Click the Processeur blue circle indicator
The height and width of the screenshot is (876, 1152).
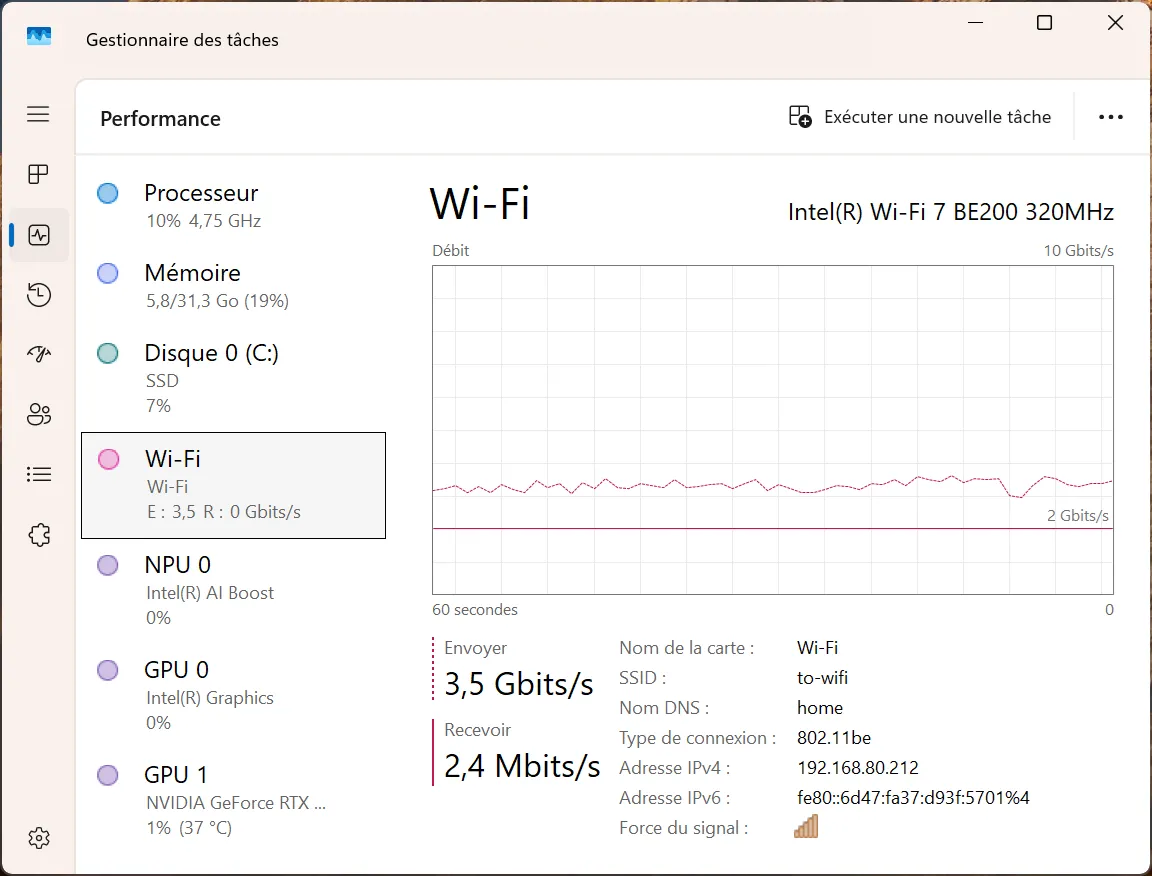108,193
